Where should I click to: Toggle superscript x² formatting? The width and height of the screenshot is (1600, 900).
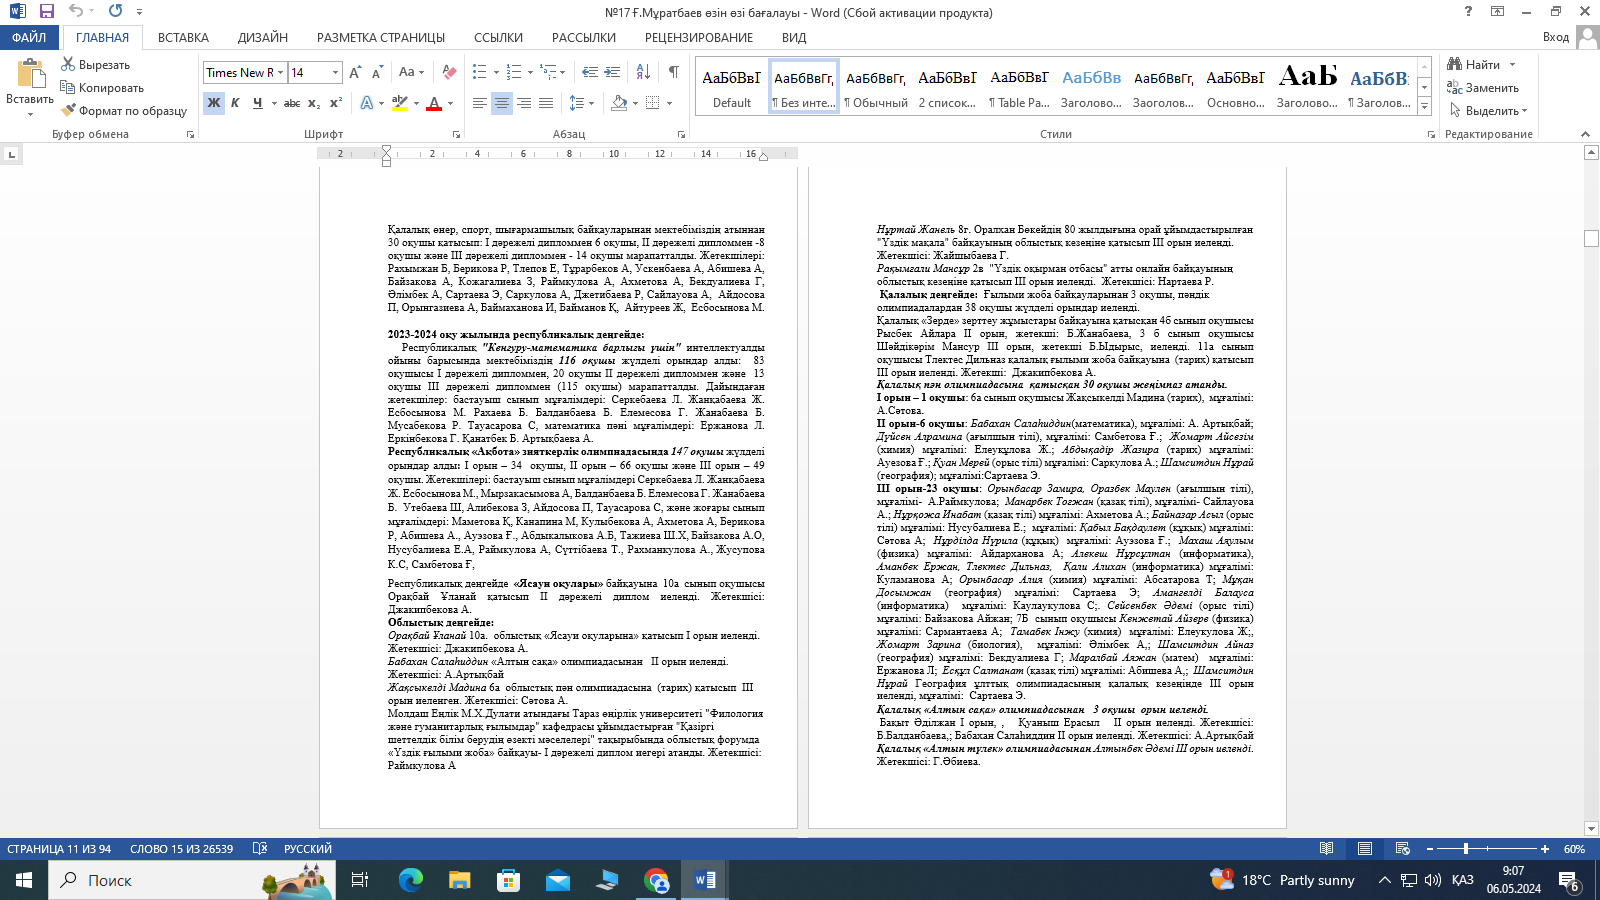(336, 103)
